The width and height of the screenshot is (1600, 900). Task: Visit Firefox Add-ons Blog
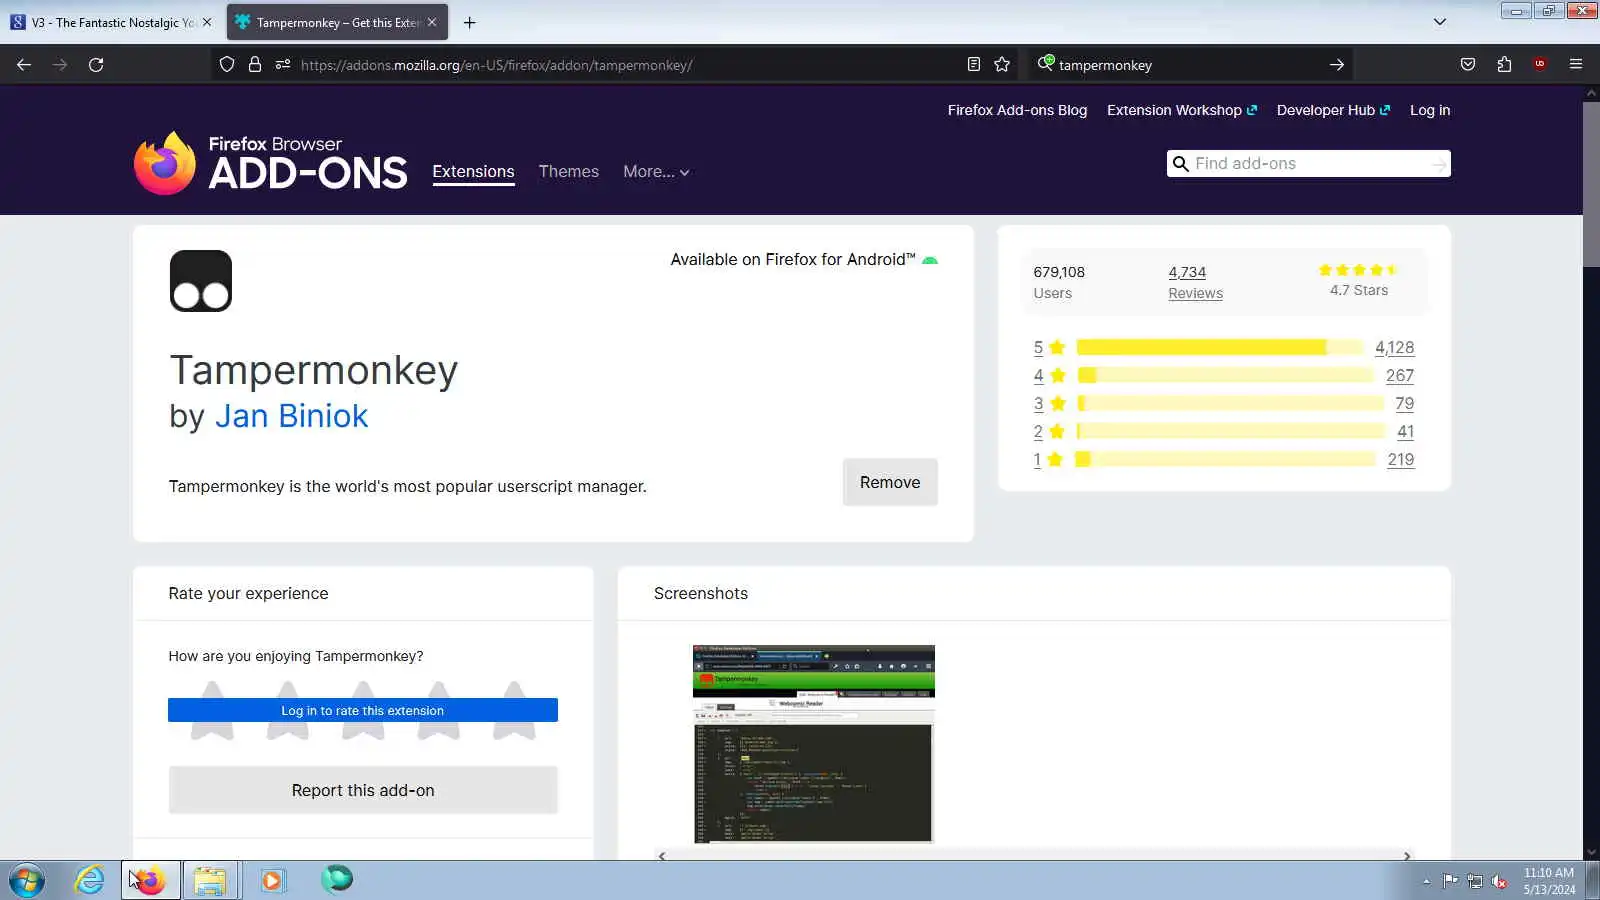point(1017,110)
